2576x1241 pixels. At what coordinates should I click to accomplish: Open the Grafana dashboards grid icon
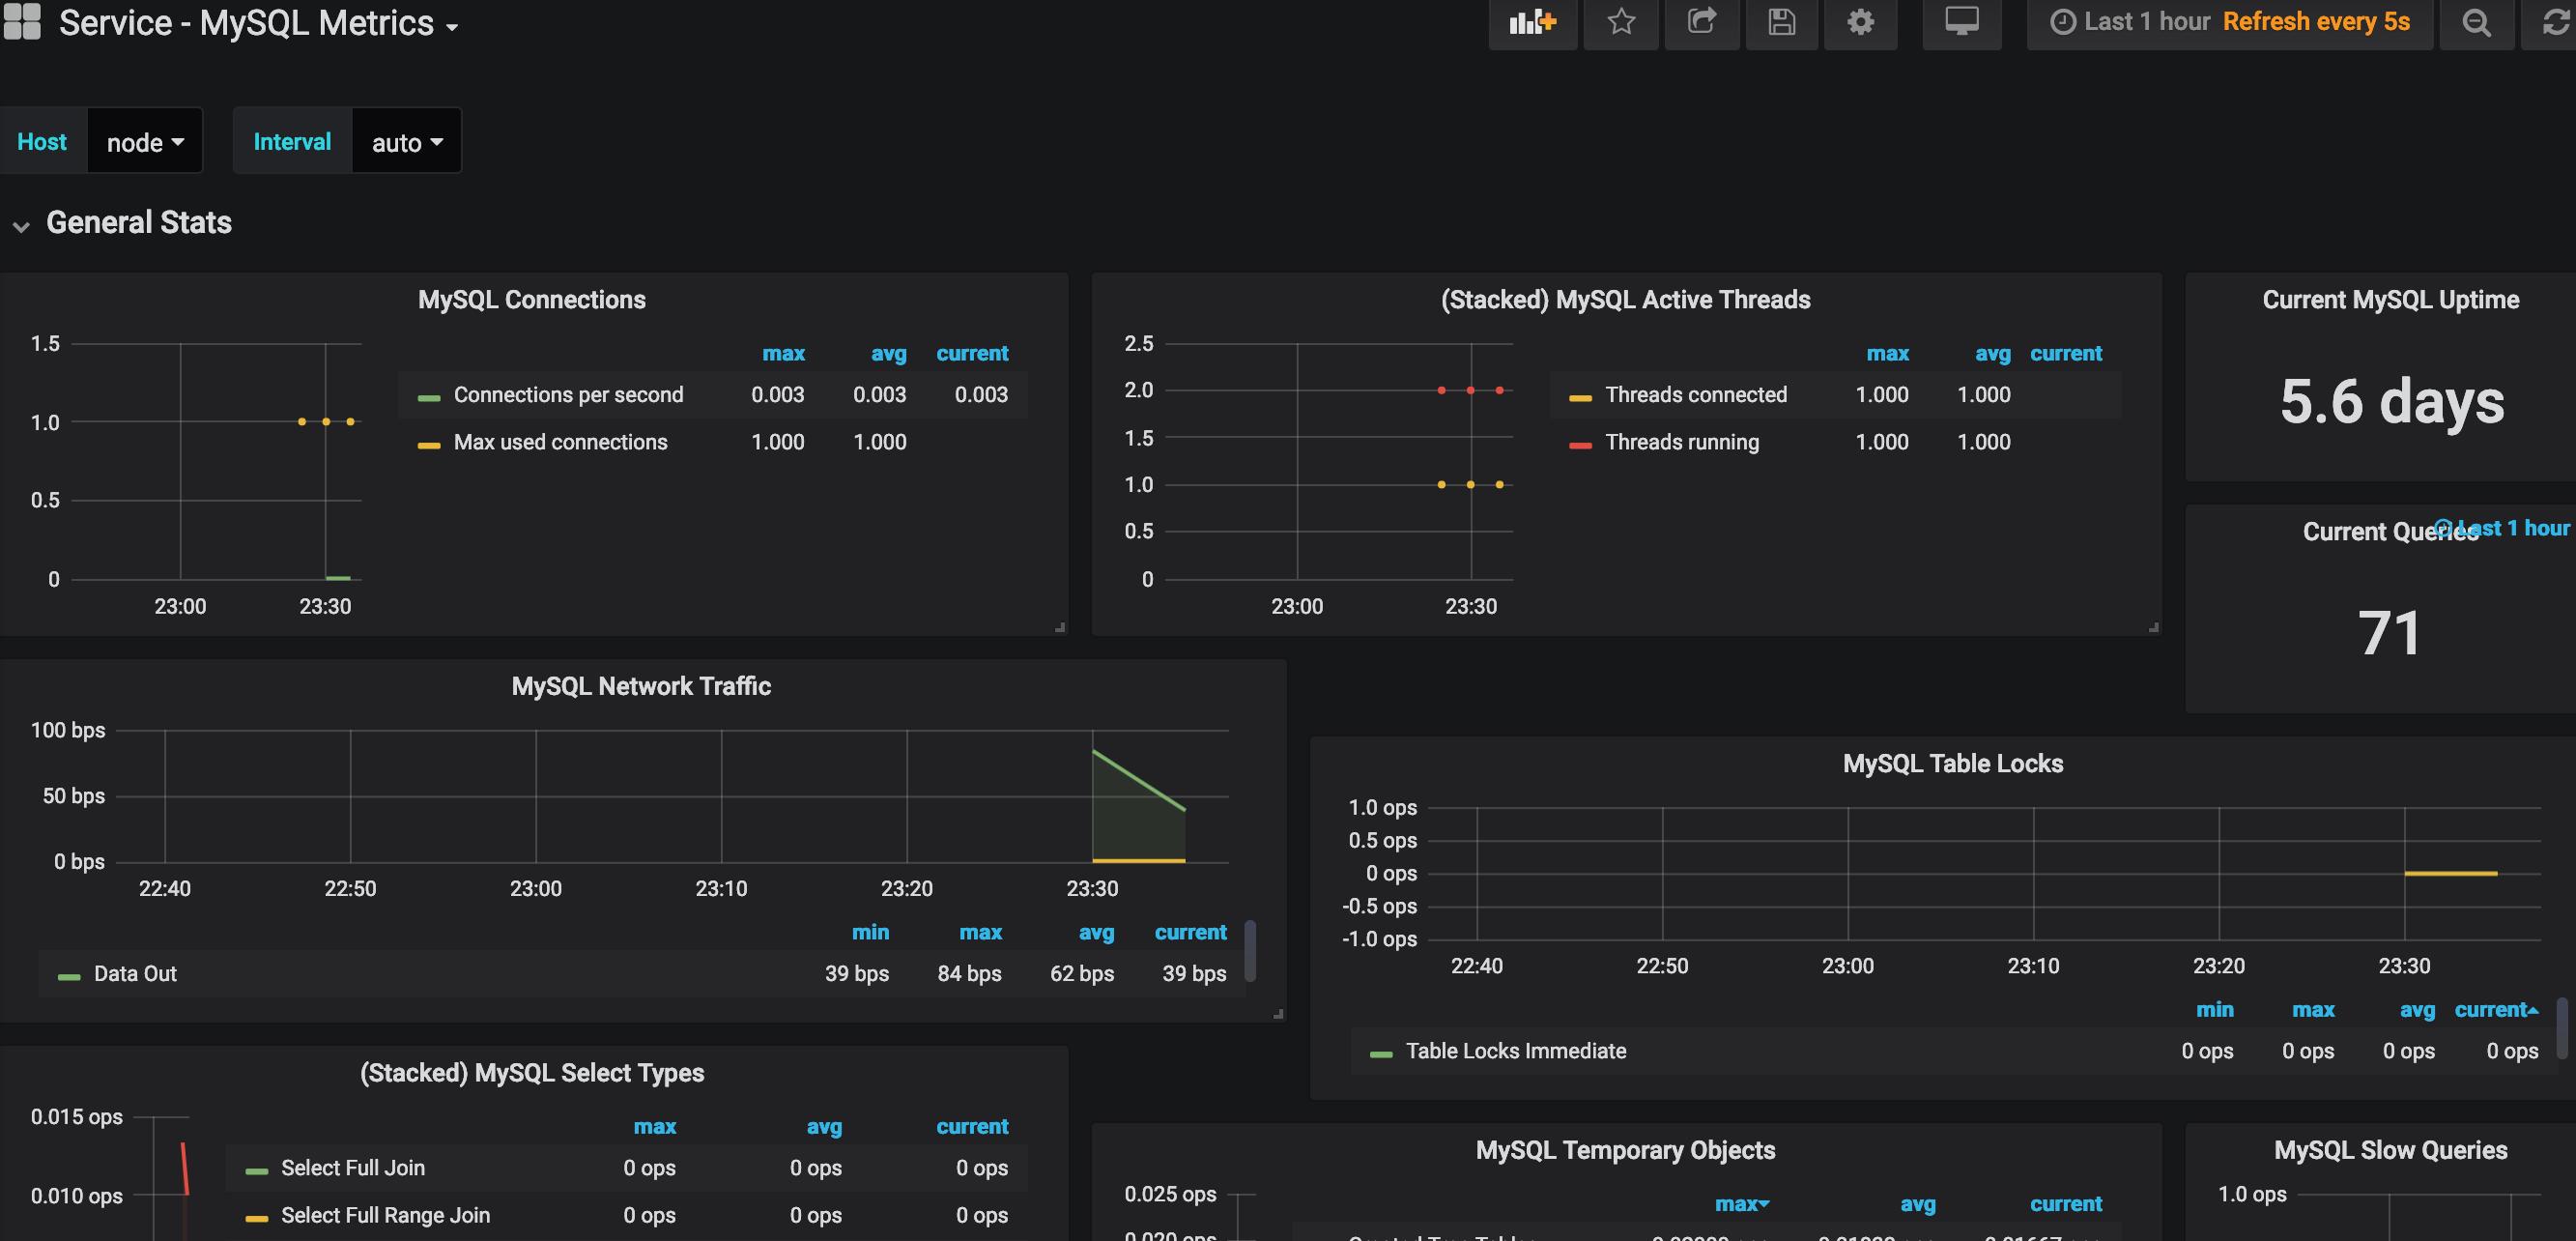point(22,22)
